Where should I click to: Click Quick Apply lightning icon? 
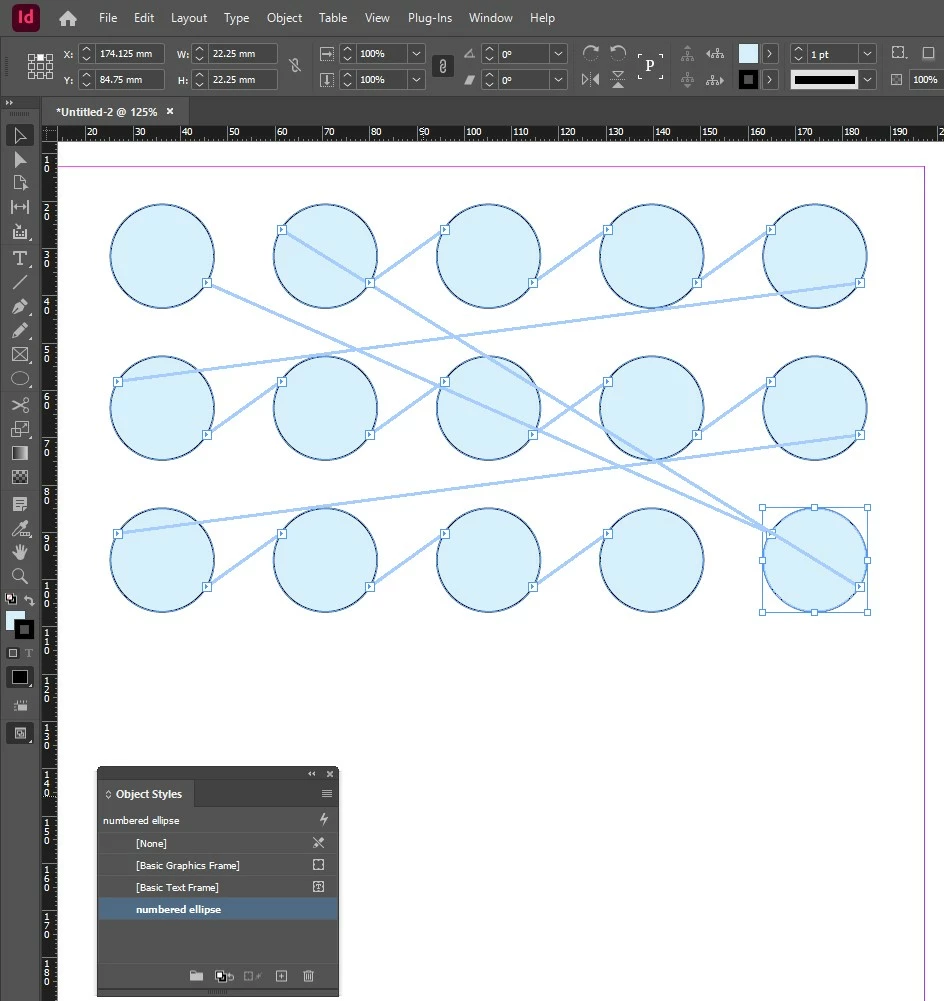[324, 819]
